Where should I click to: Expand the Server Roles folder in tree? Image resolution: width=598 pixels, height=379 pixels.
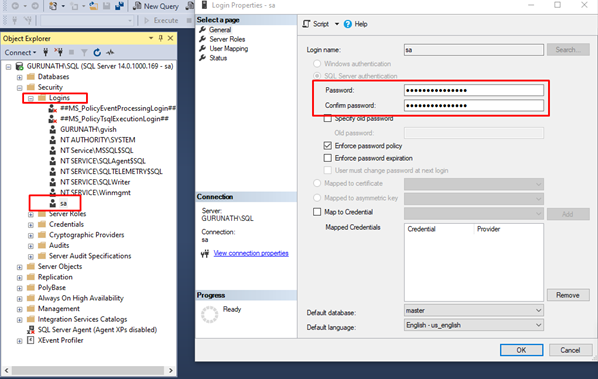click(31, 214)
